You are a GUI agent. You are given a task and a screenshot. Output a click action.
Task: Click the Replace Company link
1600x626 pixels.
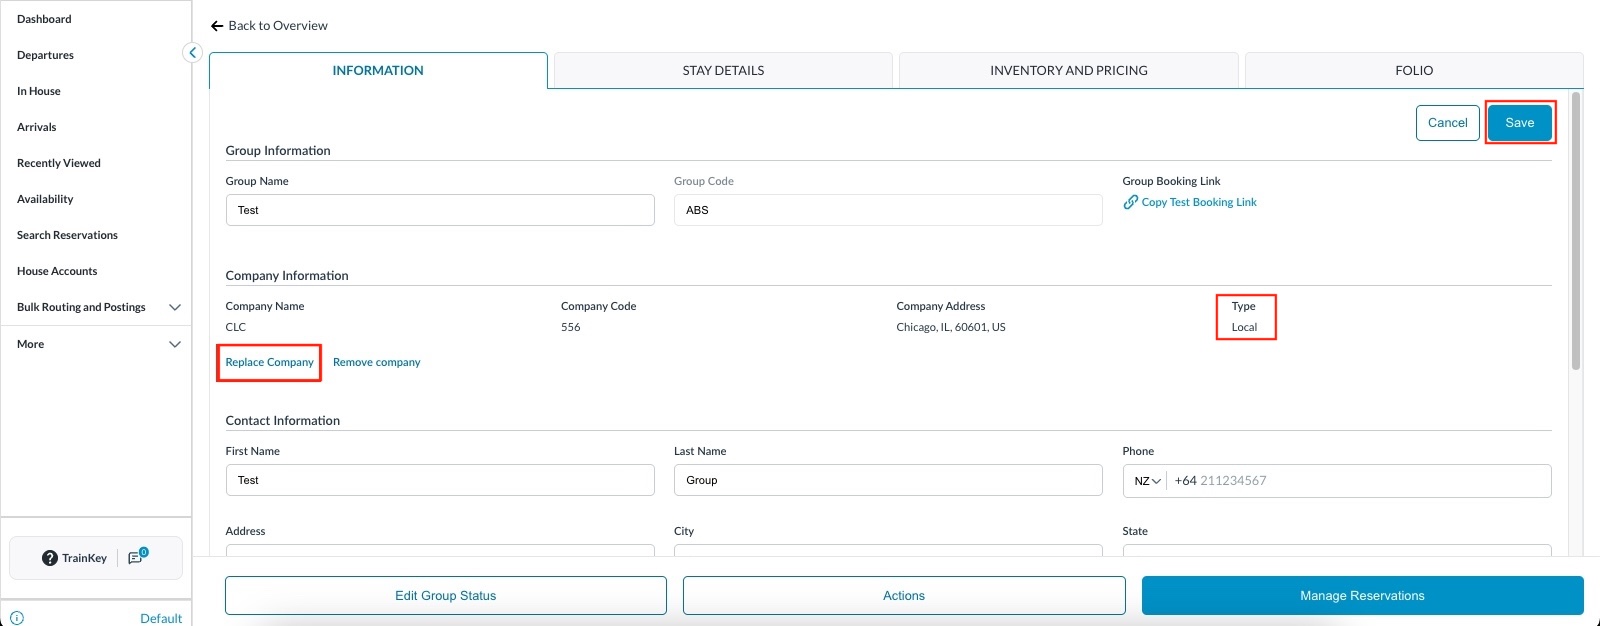coord(269,362)
